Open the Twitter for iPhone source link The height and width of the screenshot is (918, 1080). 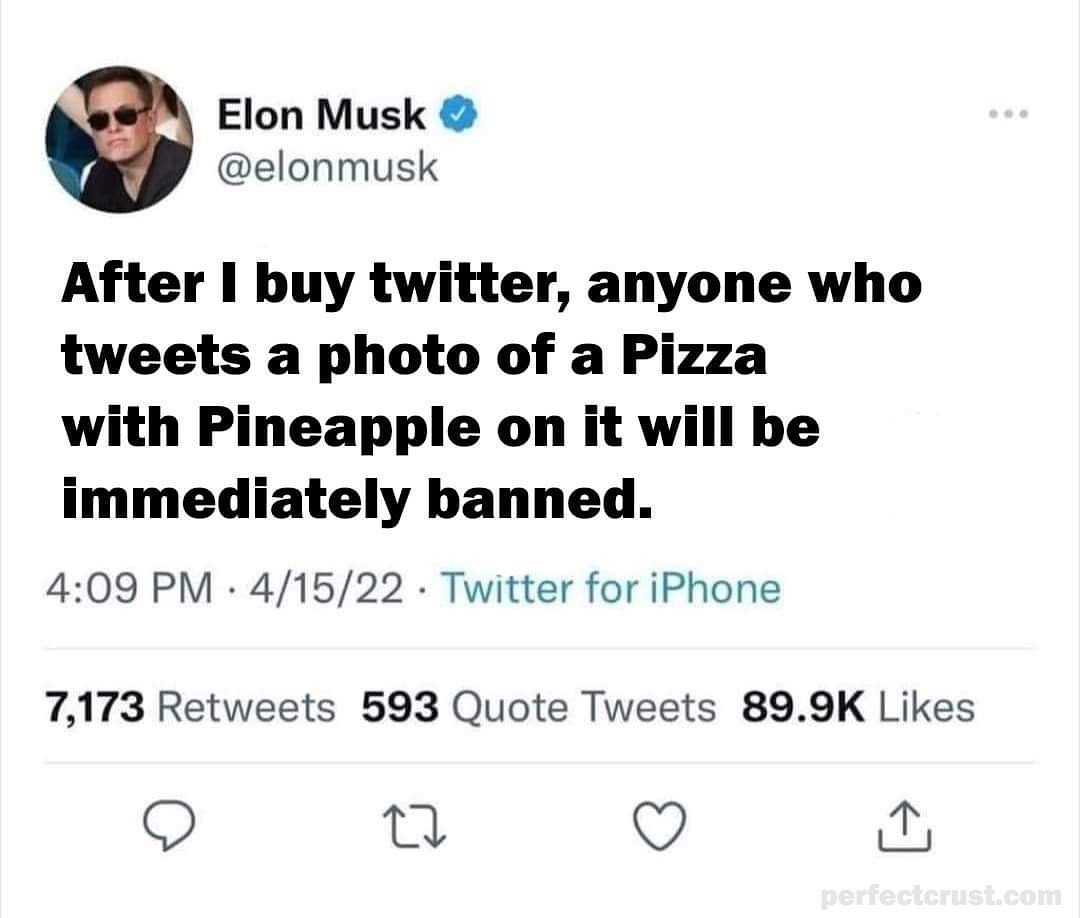pos(610,588)
